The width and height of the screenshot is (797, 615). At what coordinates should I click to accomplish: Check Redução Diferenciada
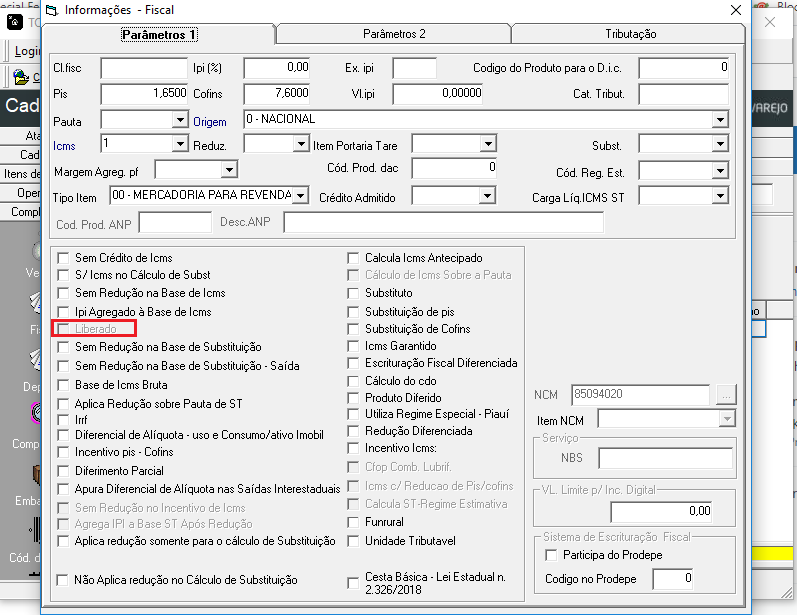[353, 432]
